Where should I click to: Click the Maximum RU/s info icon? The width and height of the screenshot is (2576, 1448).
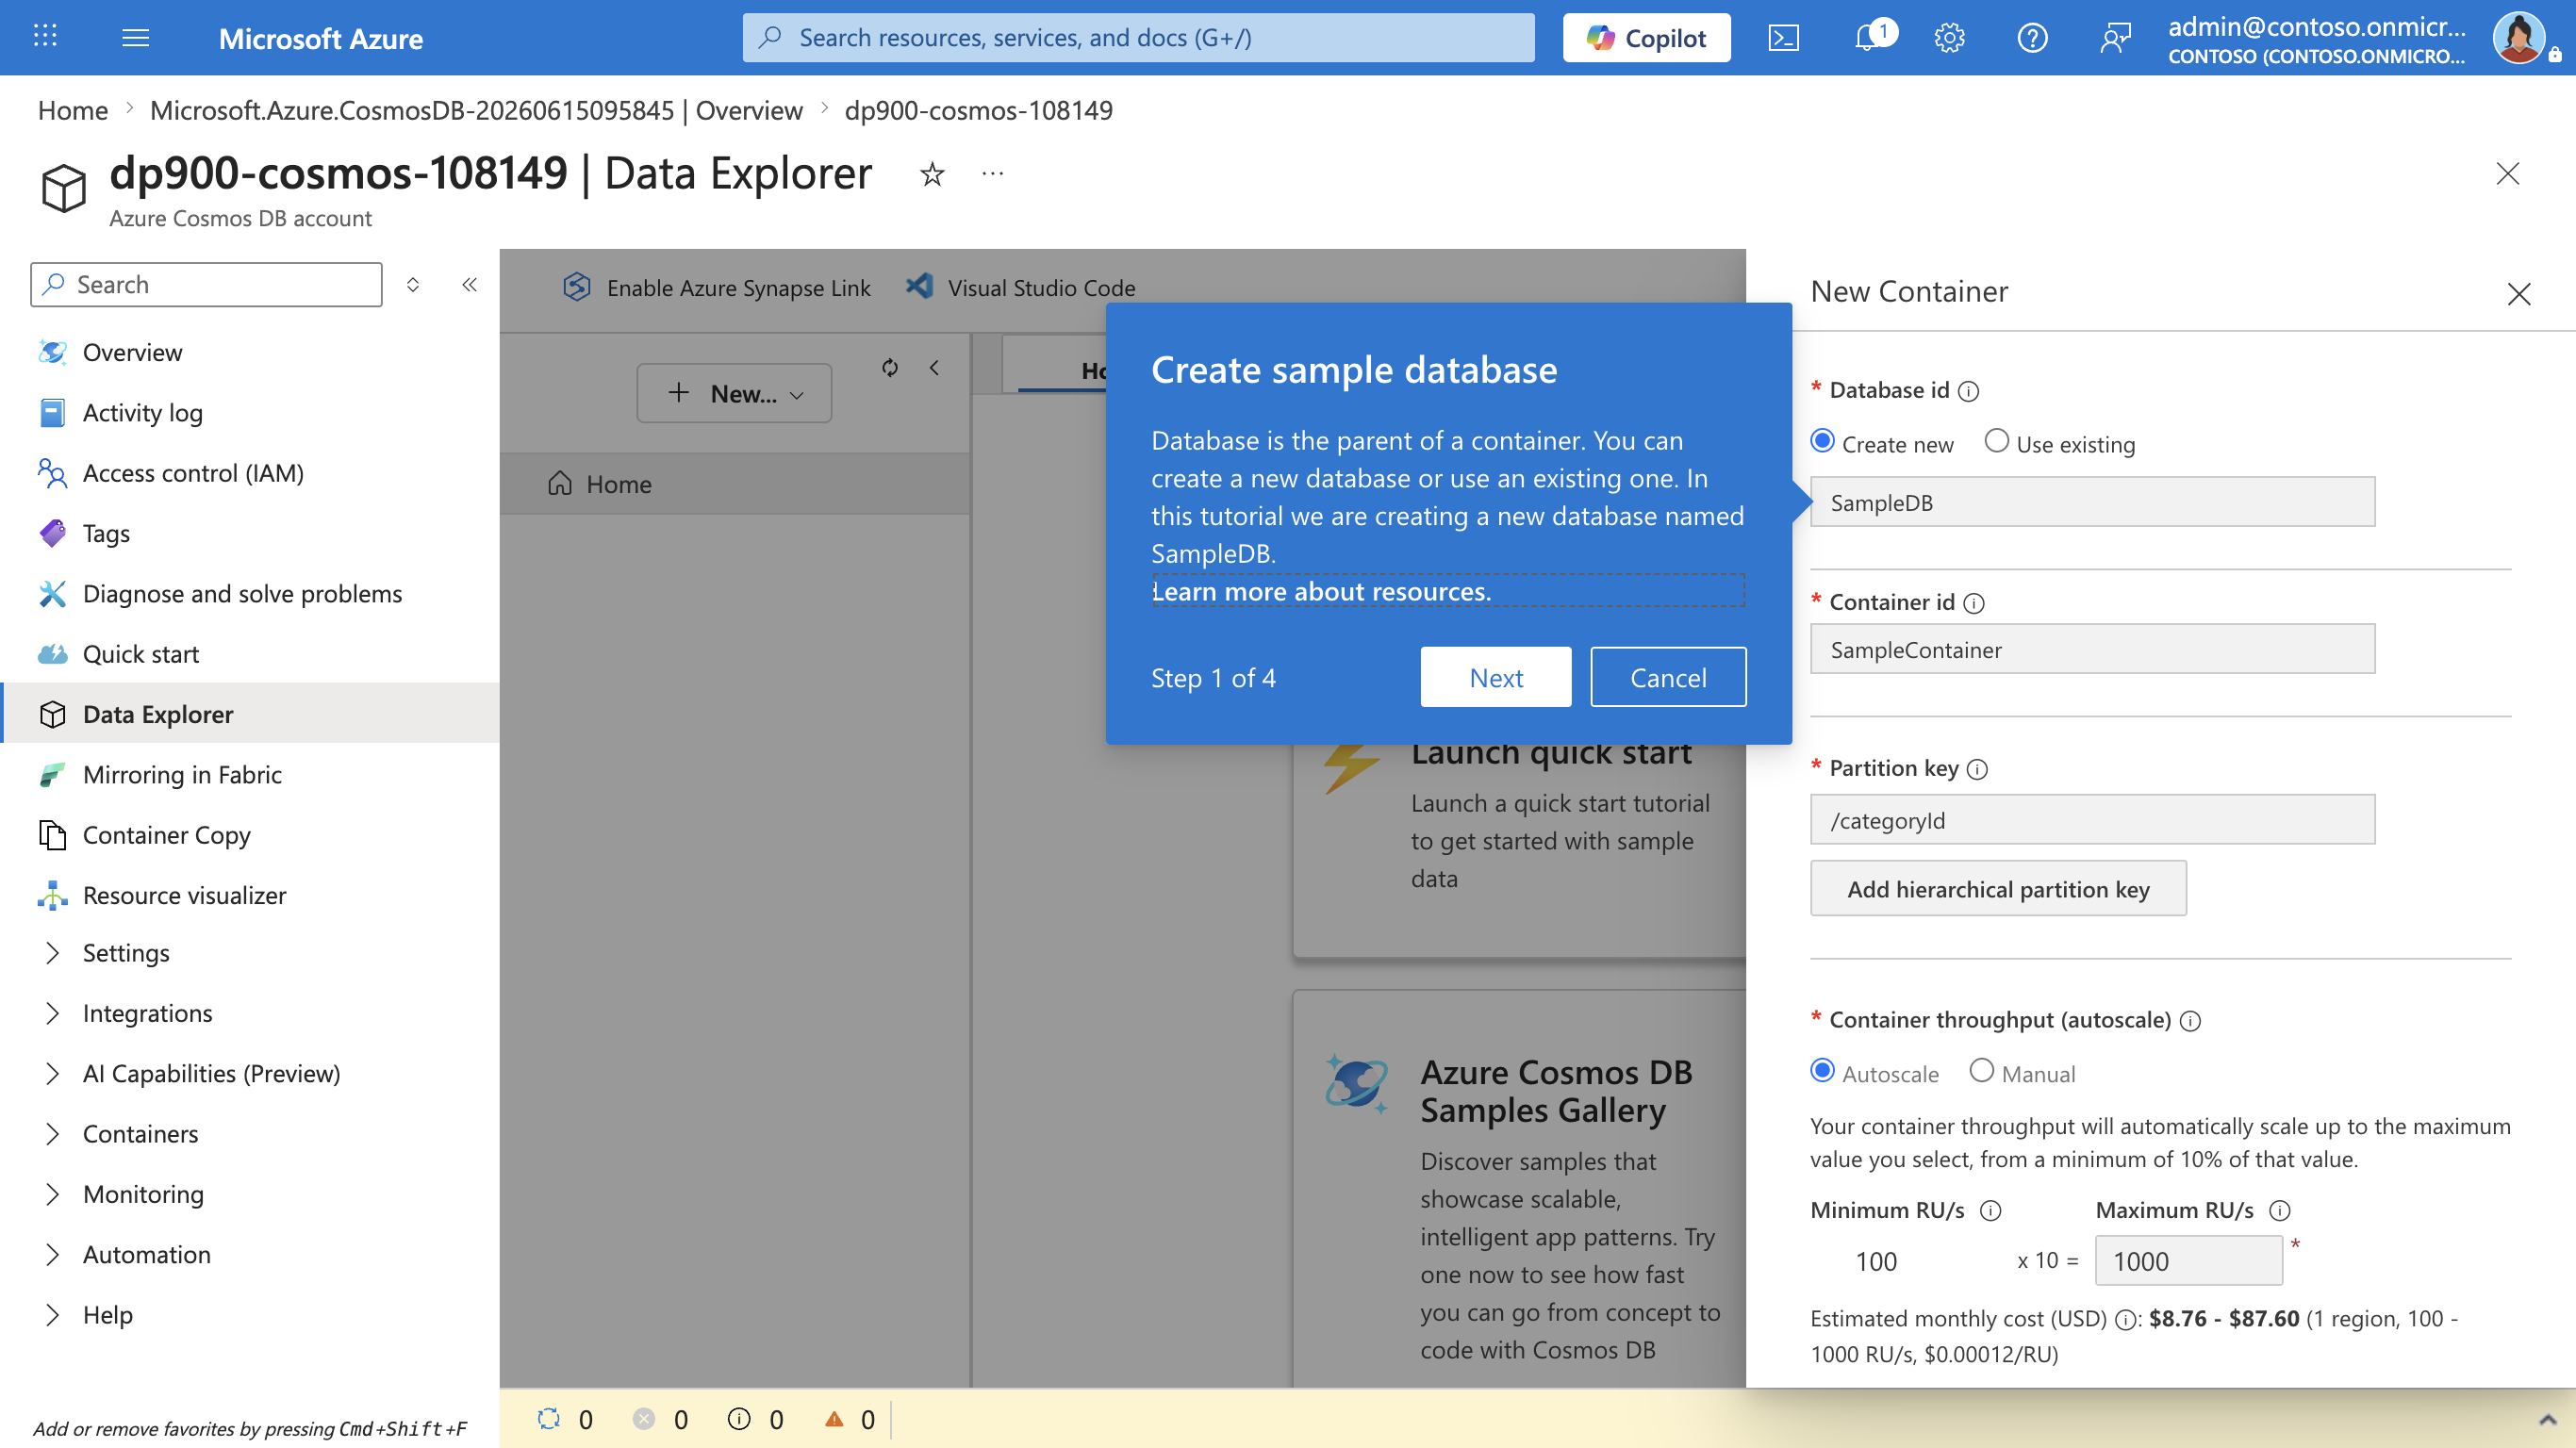tap(2280, 1211)
